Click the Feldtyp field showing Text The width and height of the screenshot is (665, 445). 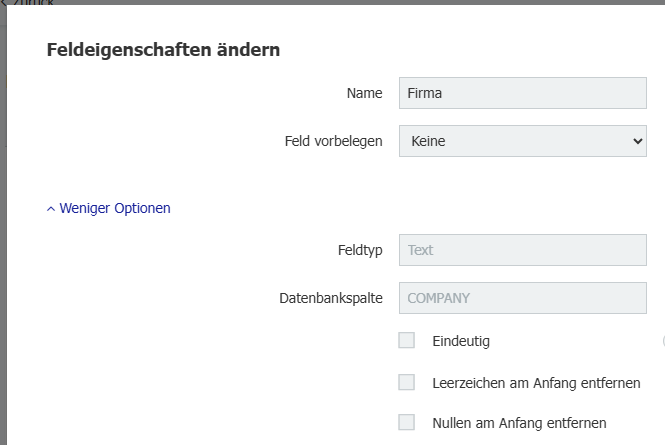522,250
